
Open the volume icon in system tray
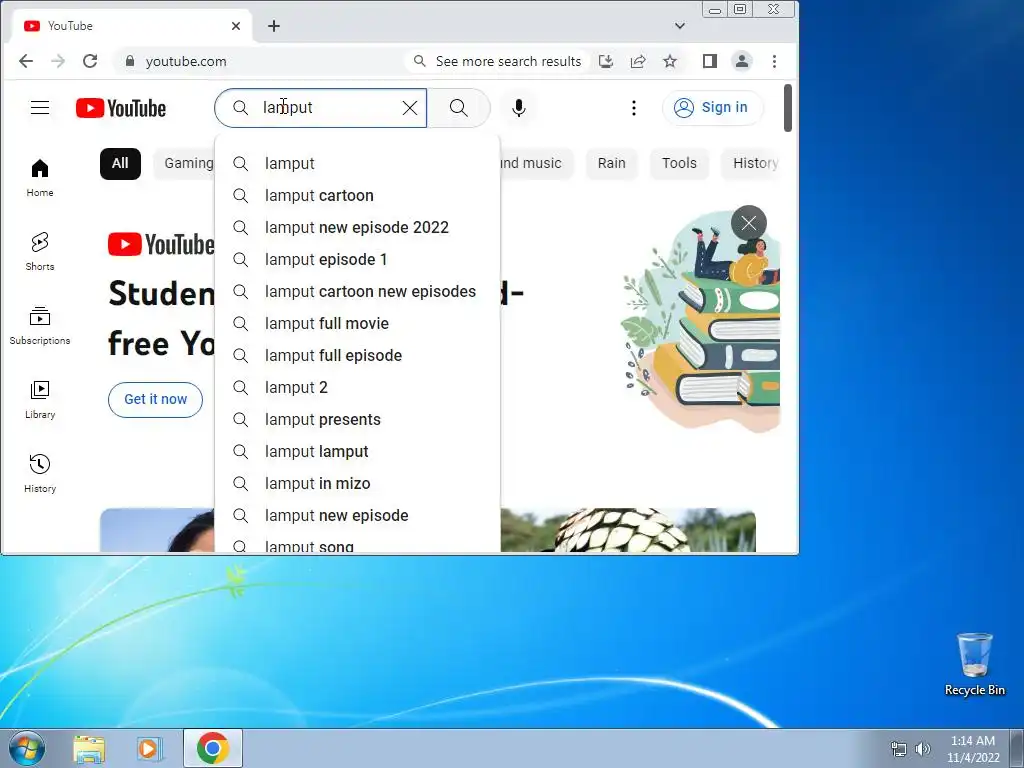pyautogui.click(x=922, y=749)
